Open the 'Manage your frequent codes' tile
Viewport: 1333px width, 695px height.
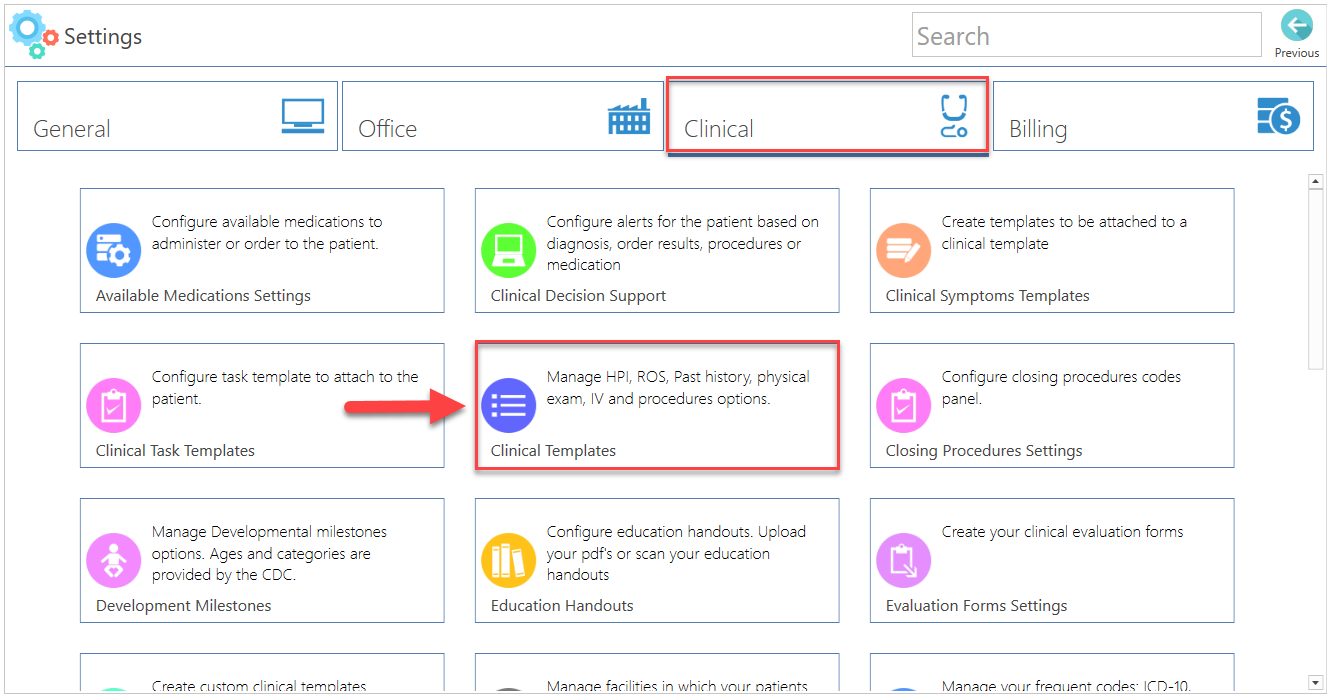pyautogui.click(x=1052, y=673)
